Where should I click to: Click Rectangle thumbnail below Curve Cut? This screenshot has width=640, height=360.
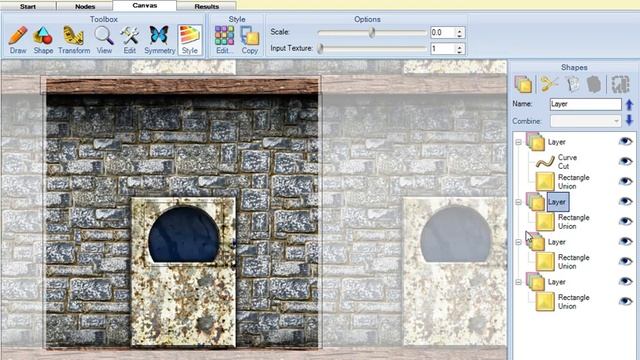click(545, 182)
